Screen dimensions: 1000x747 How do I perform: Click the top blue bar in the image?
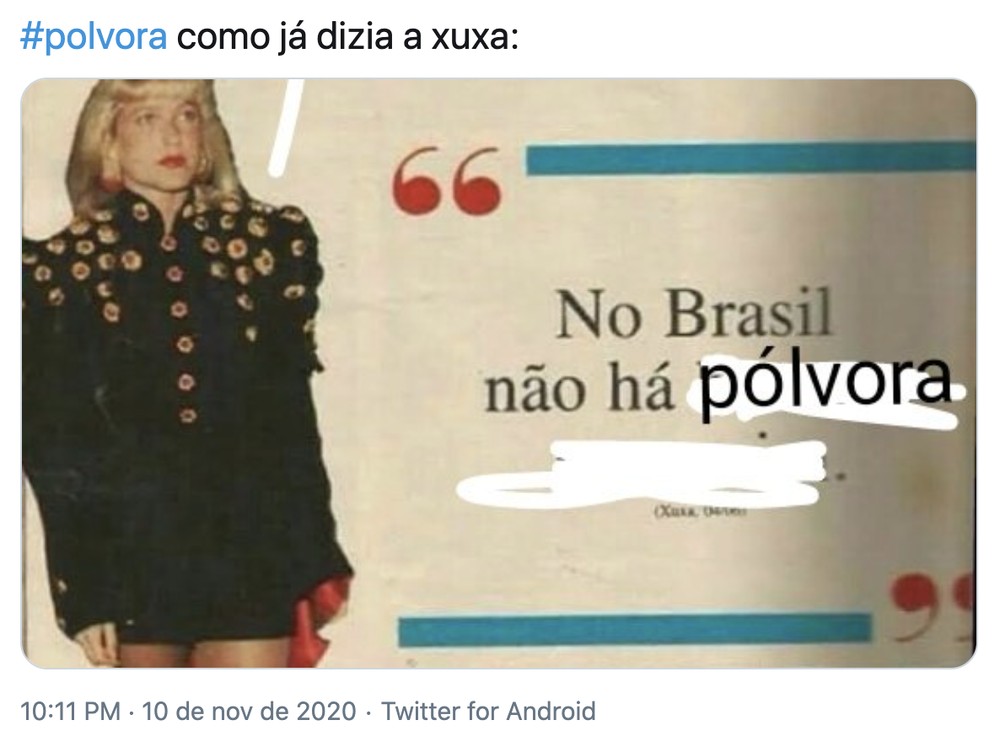pyautogui.click(x=751, y=159)
